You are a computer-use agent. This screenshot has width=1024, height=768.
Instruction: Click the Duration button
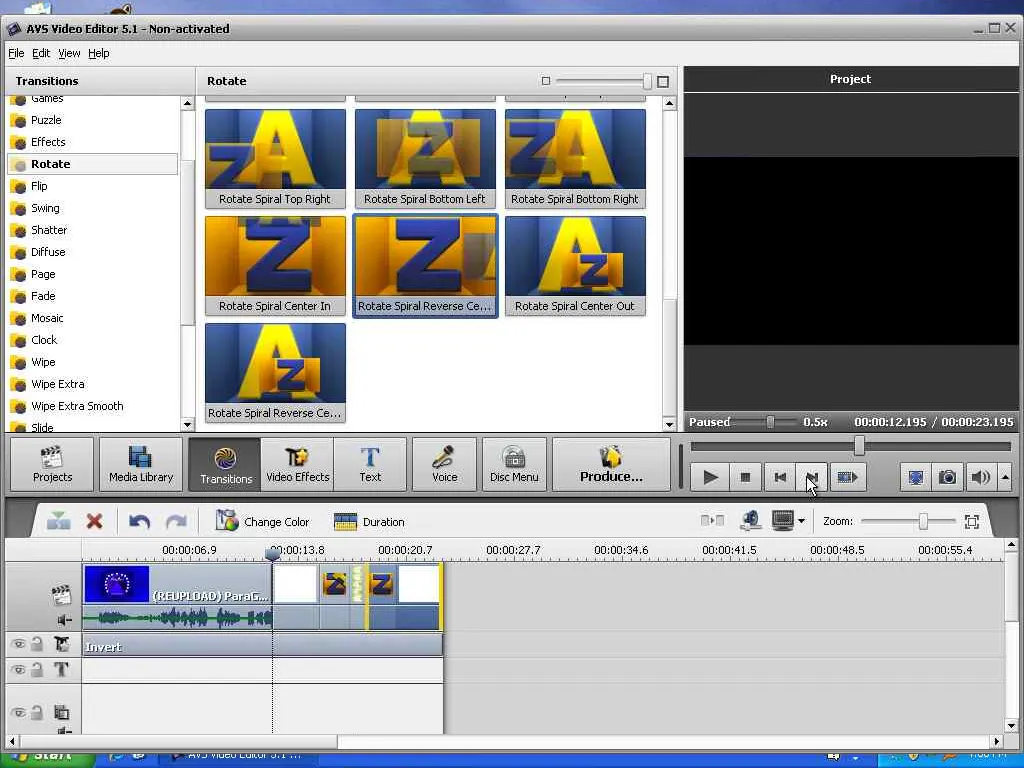[370, 521]
